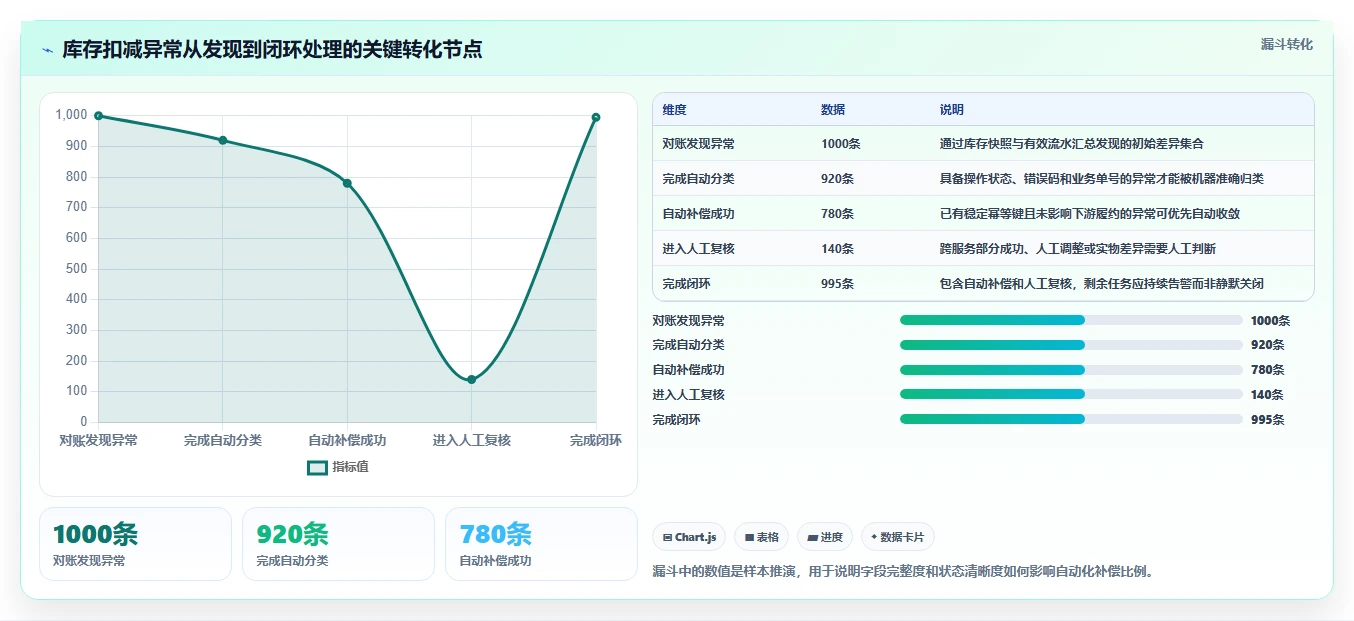
Task: Click progress value 140条
Action: [1267, 395]
